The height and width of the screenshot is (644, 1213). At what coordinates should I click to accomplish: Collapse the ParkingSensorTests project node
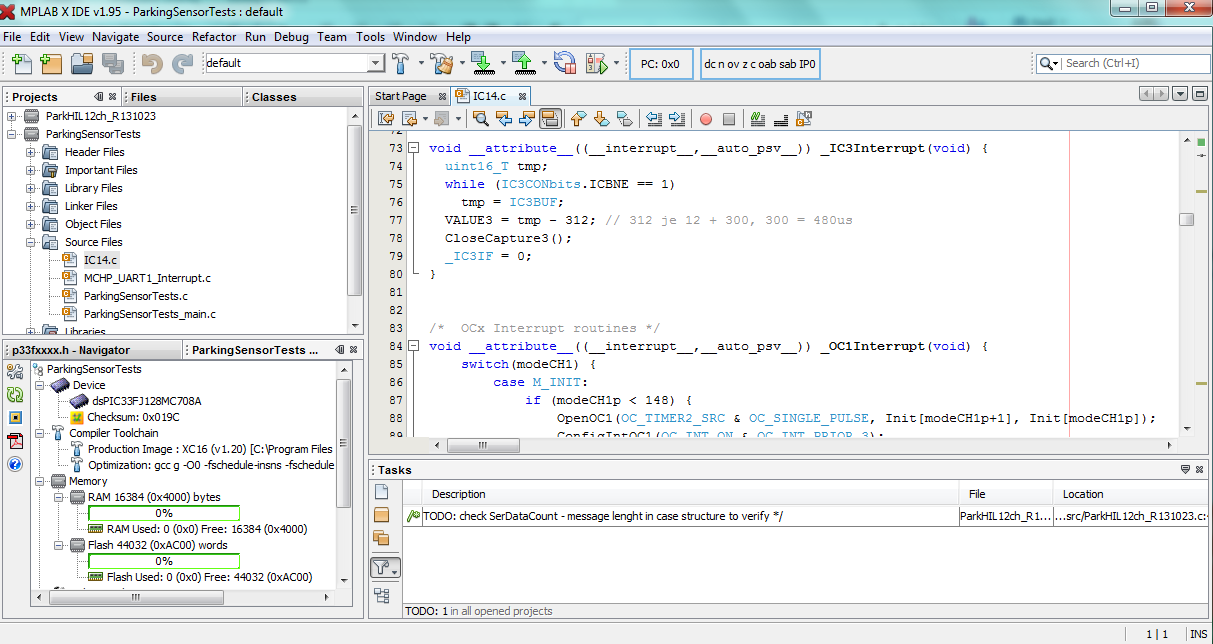click(x=13, y=134)
